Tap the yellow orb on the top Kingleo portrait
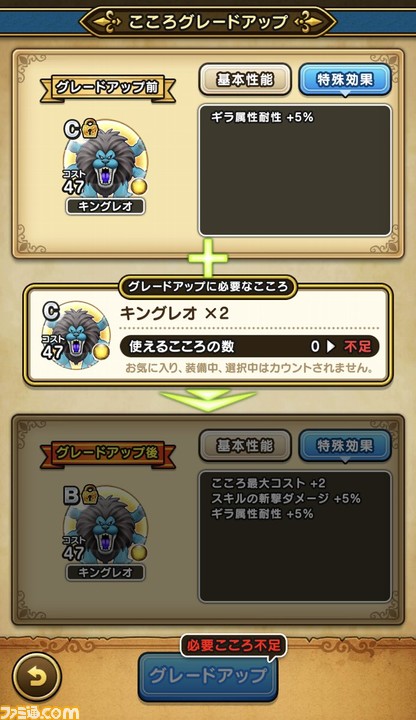416x720 pixels. pyautogui.click(x=138, y=186)
